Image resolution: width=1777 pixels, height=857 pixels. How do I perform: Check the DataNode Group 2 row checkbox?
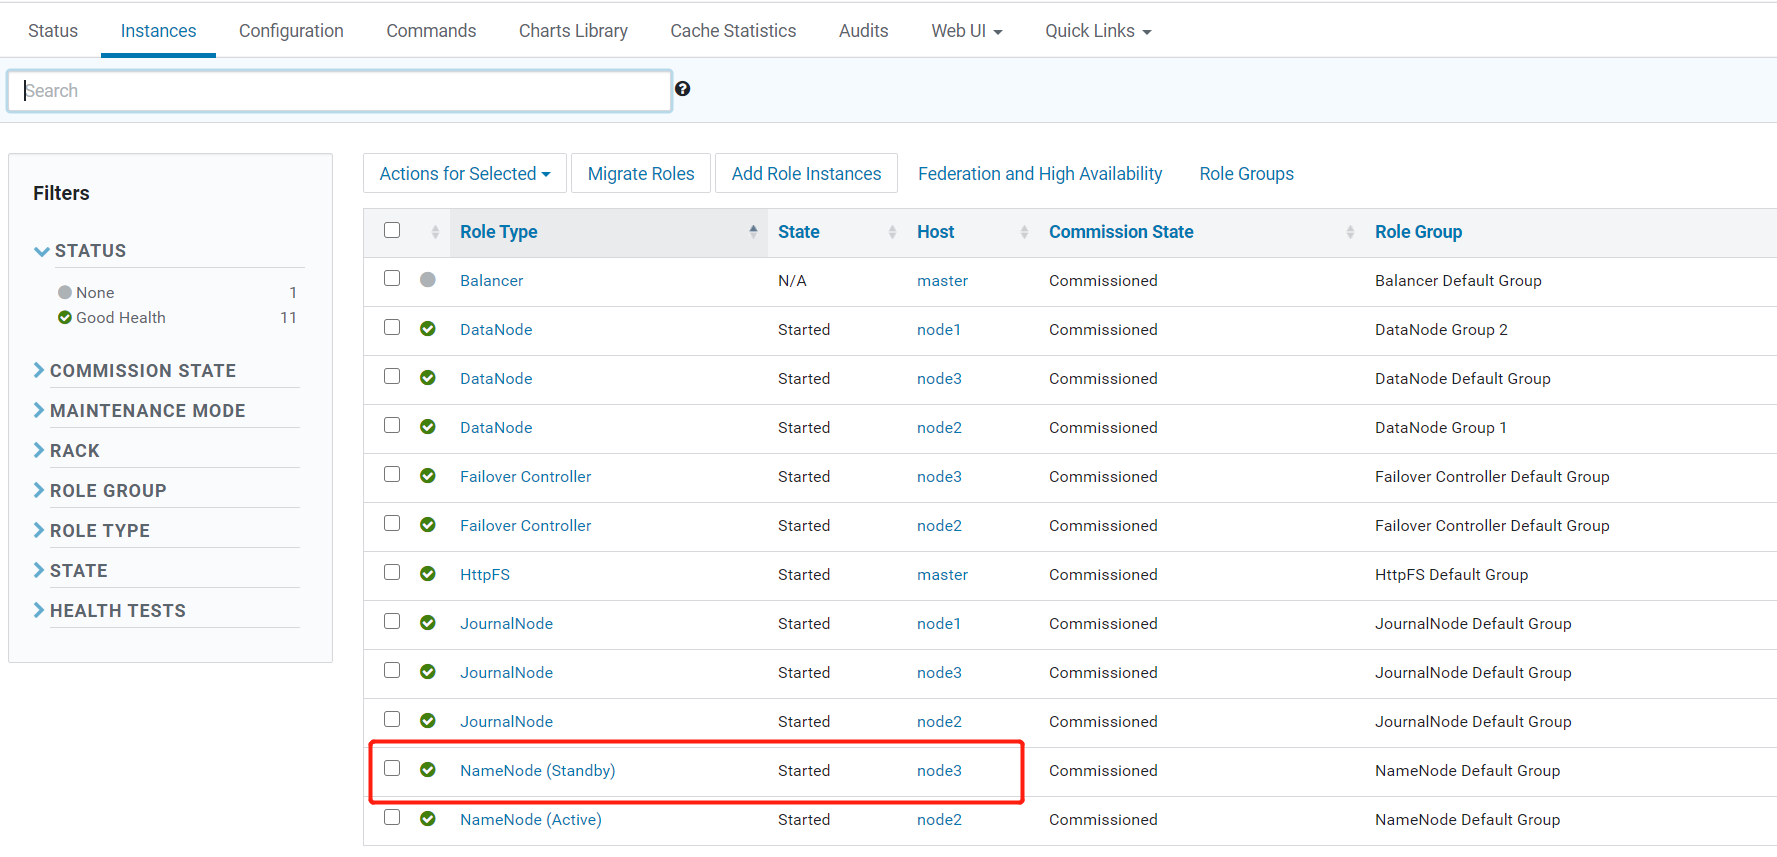(392, 327)
